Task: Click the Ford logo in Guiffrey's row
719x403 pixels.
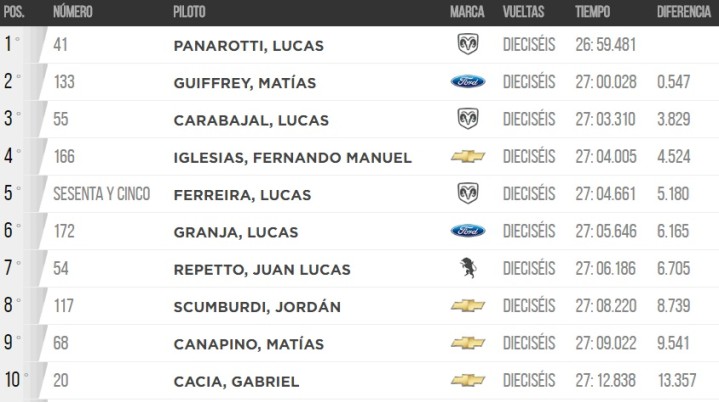Action: (x=467, y=82)
